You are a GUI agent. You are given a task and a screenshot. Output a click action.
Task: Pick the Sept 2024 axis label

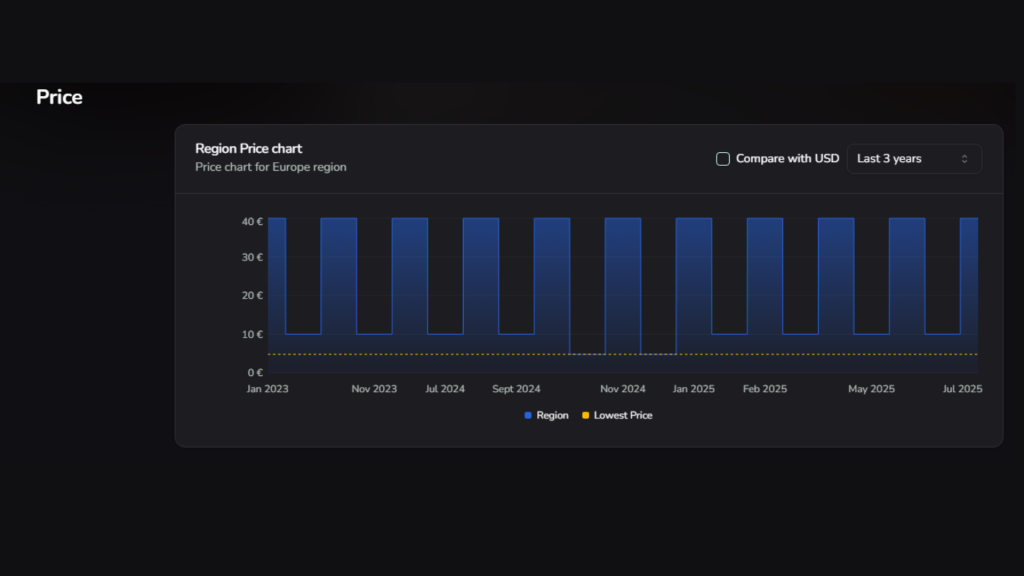516,389
